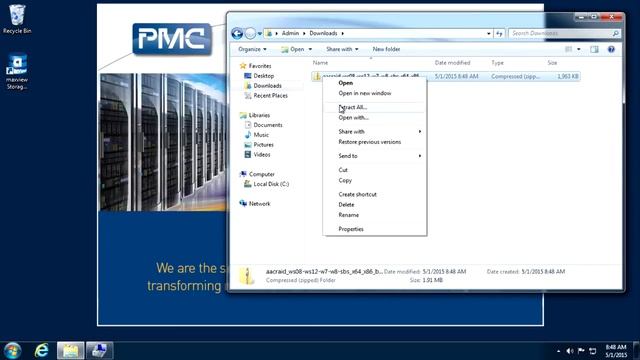640x360 pixels.
Task: Click the zipped folder icon in details pane
Action: point(247,276)
